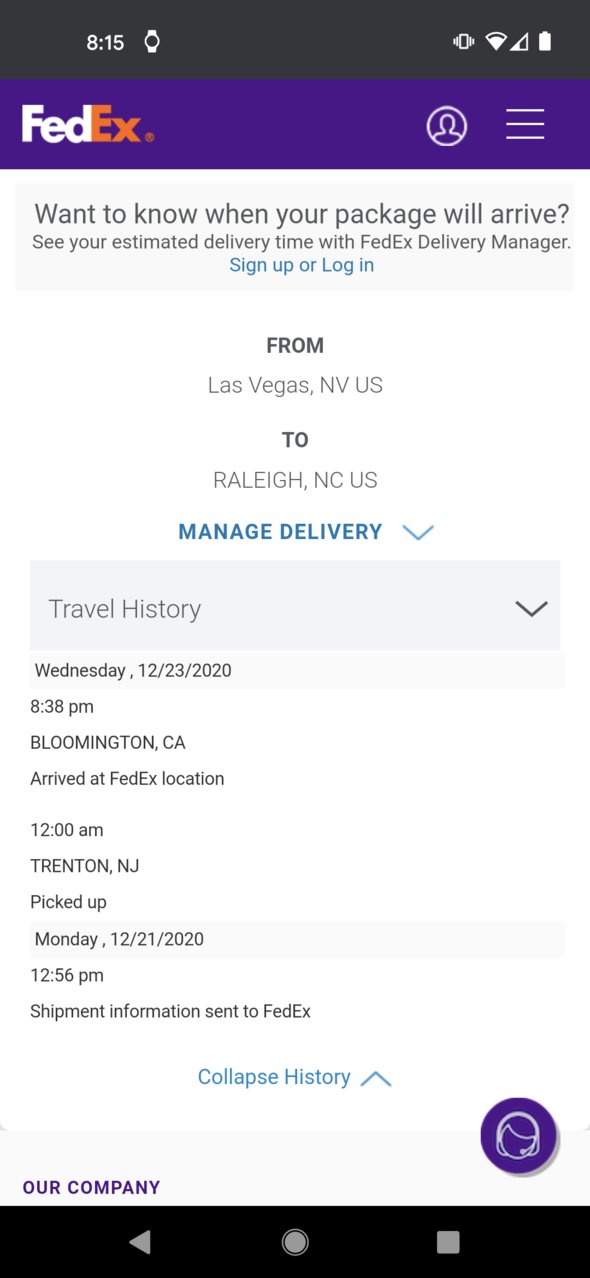
Task: Tap the vibrate mode status icon
Action: [x=464, y=41]
